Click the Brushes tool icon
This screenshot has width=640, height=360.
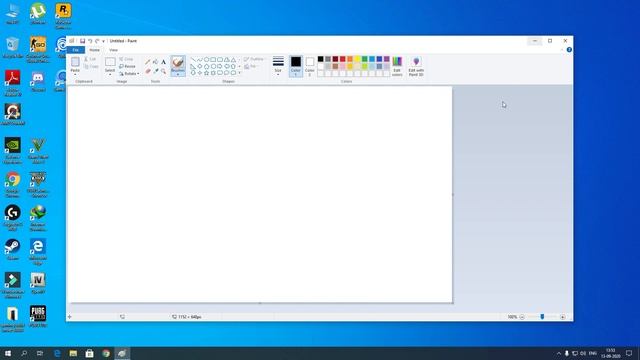[178, 62]
